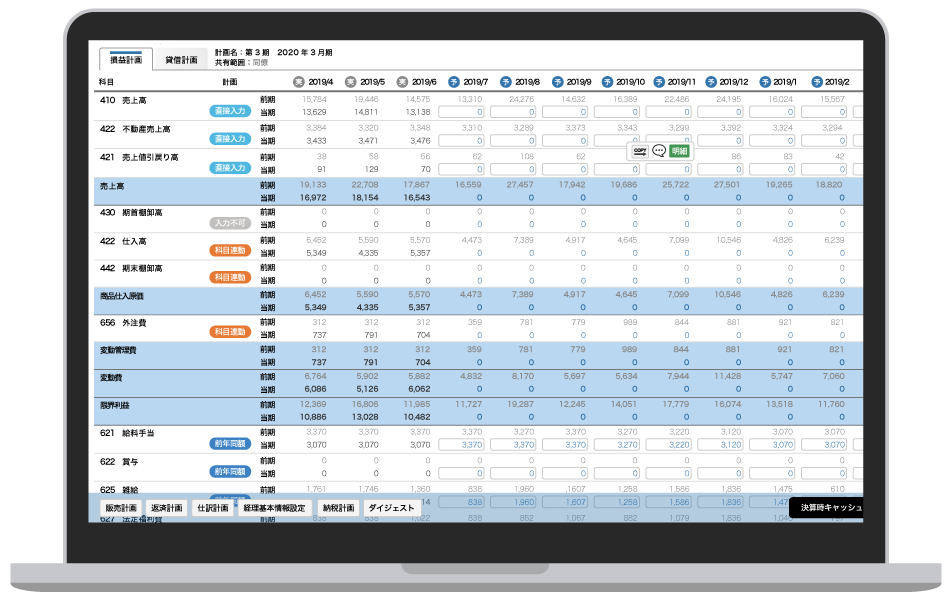Click the 予 badge beside 2019/7
The width and height of the screenshot is (950, 600).
454,82
